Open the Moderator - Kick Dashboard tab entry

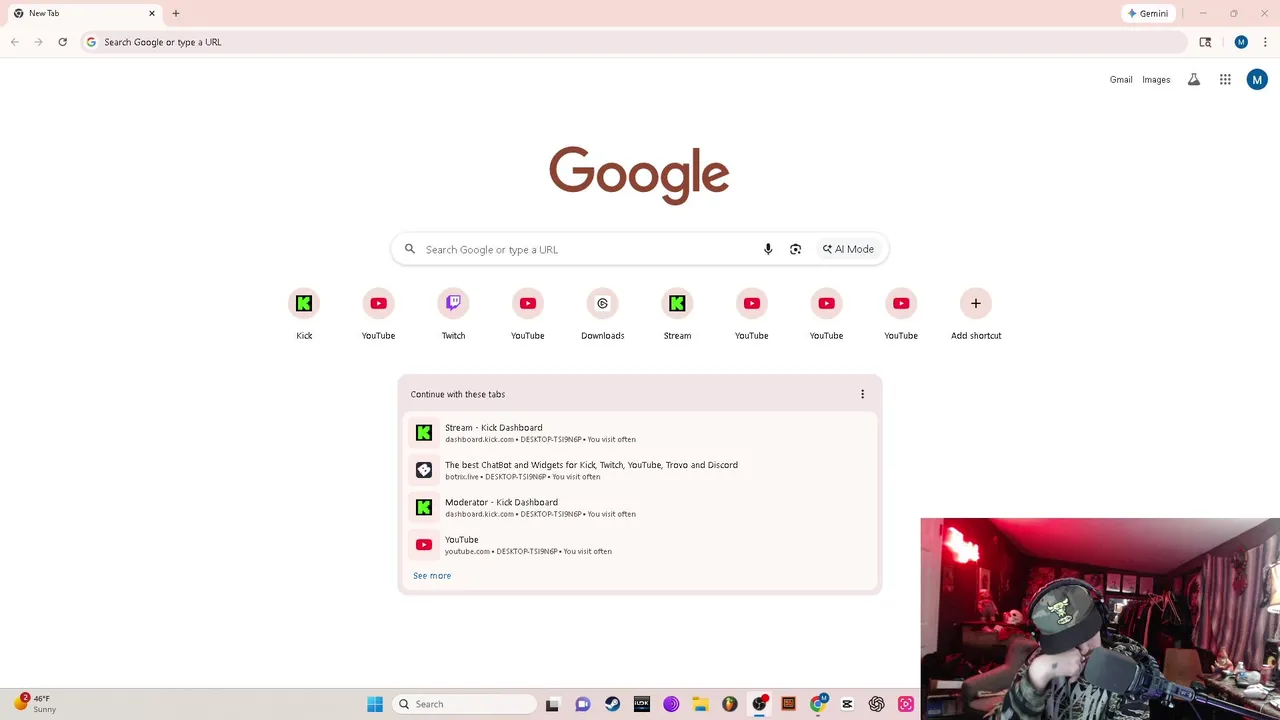[640, 507]
